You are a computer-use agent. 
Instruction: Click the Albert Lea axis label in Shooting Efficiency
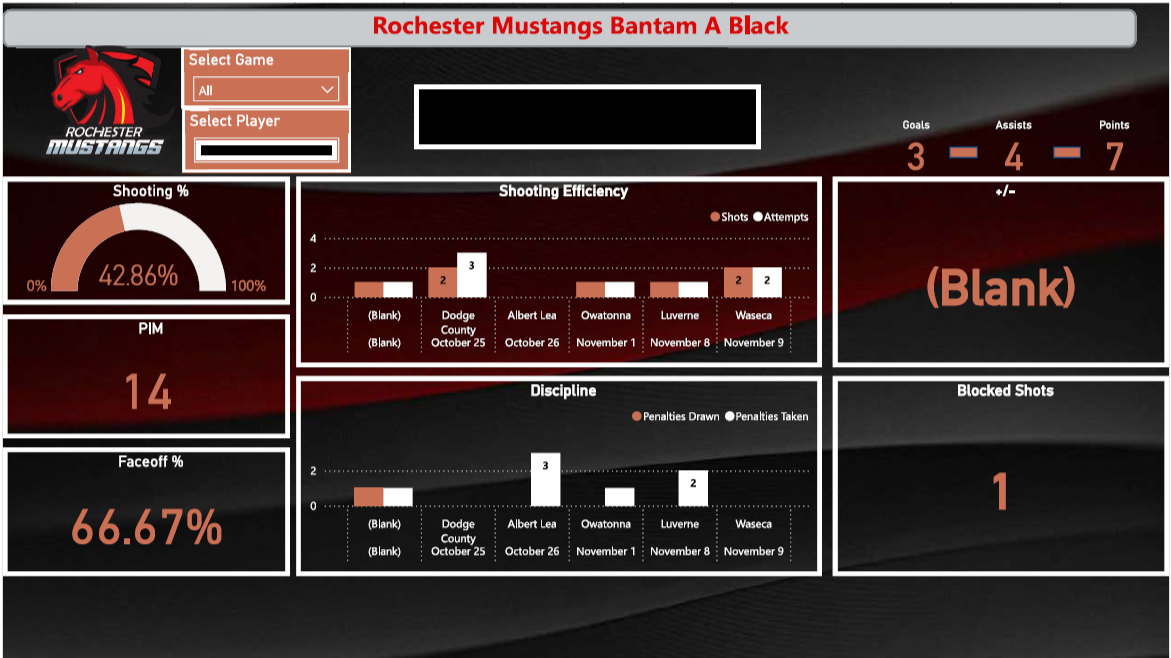click(x=532, y=315)
